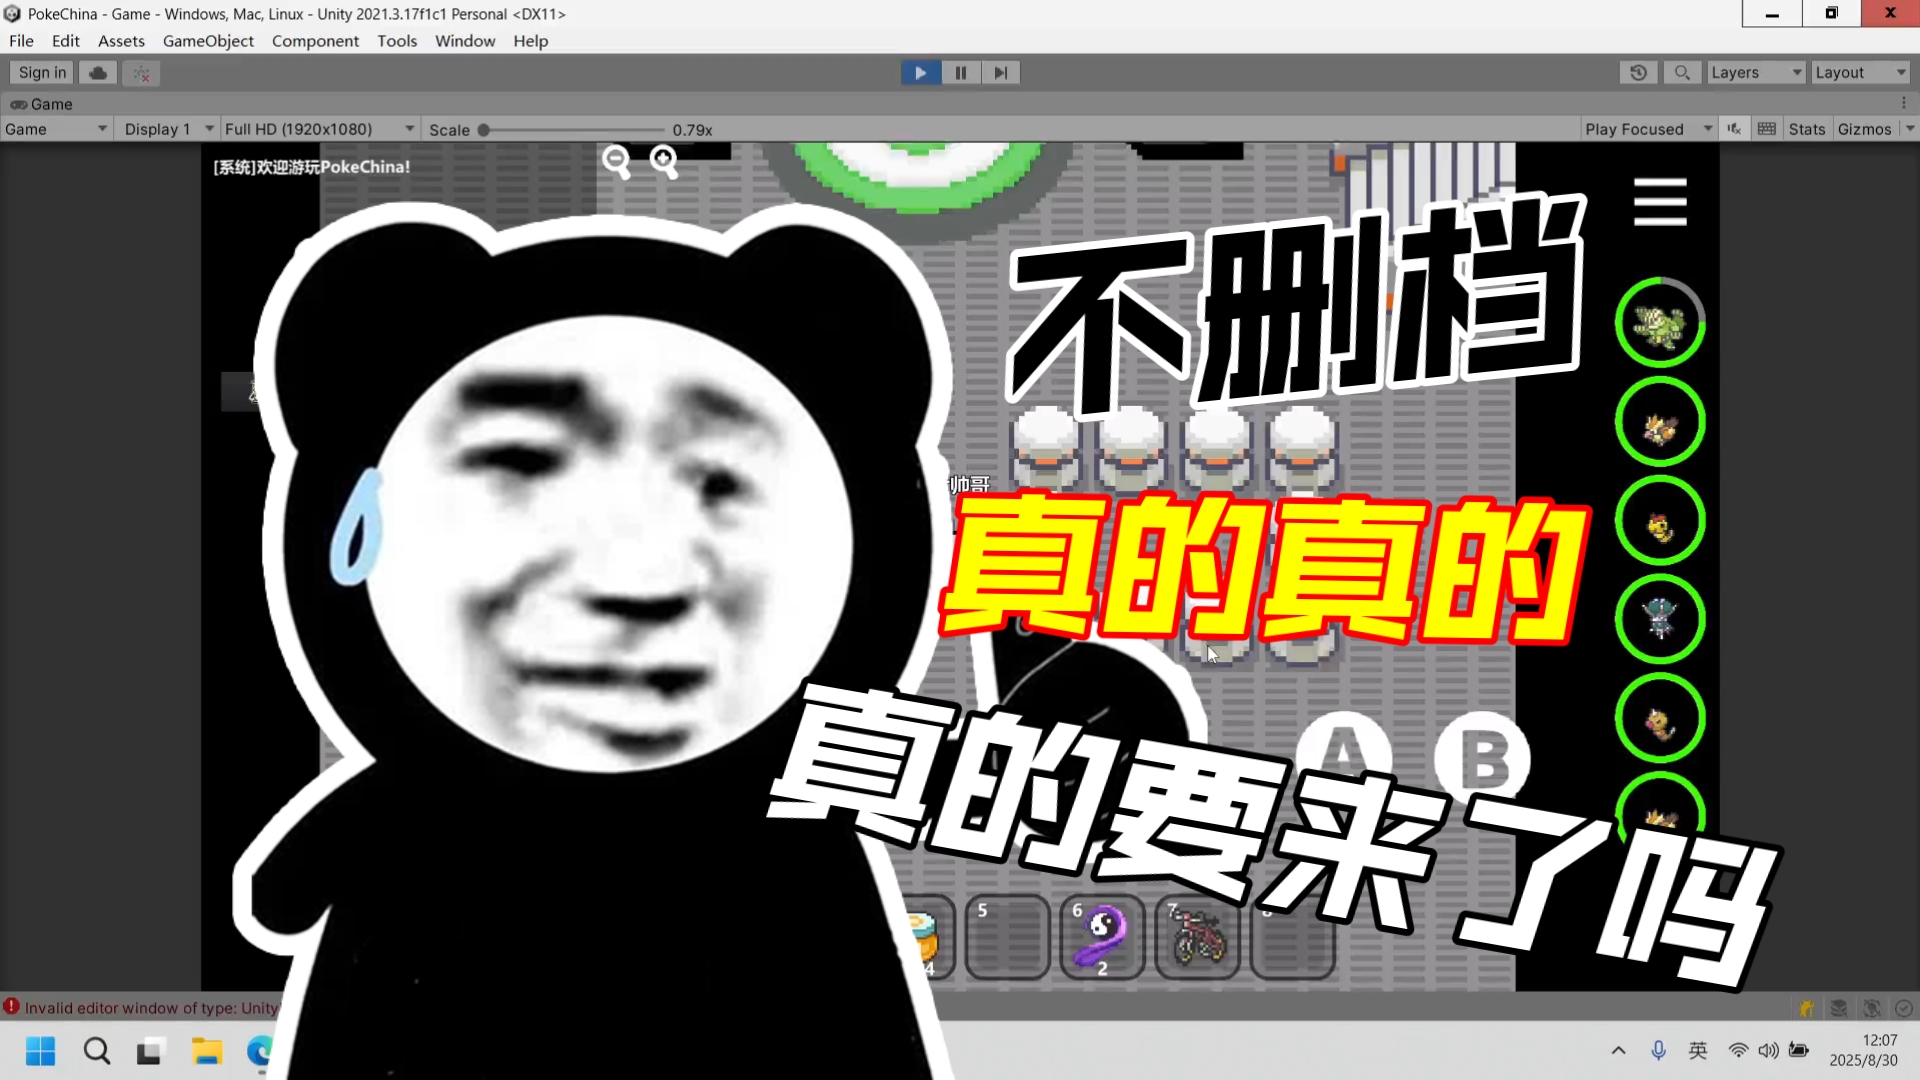This screenshot has height=1080, width=1920.
Task: Open the in-game hamburger menu
Action: (1660, 202)
